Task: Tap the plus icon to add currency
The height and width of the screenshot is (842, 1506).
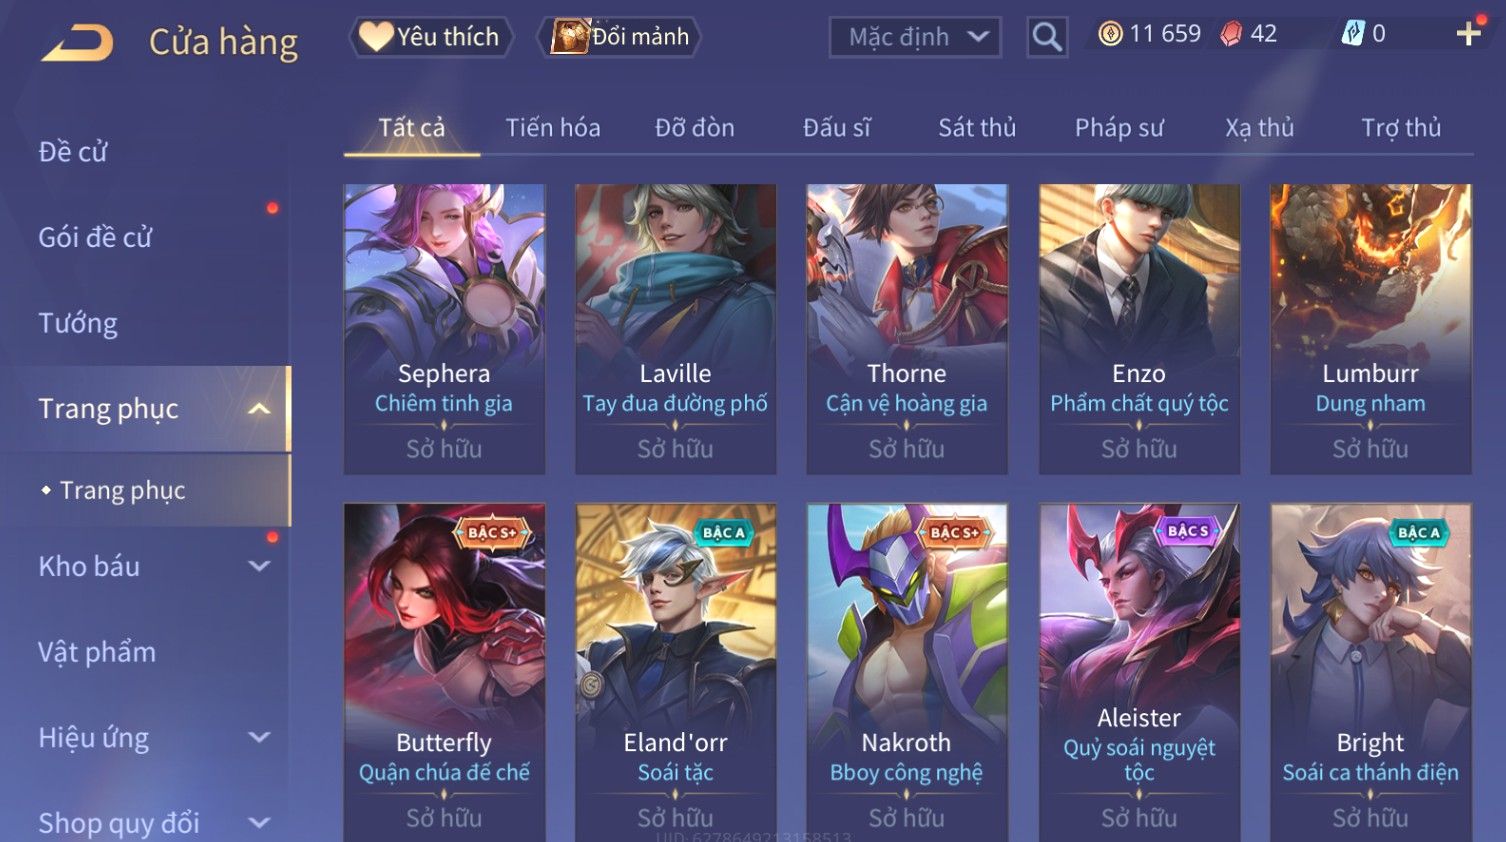Action: click(1468, 34)
